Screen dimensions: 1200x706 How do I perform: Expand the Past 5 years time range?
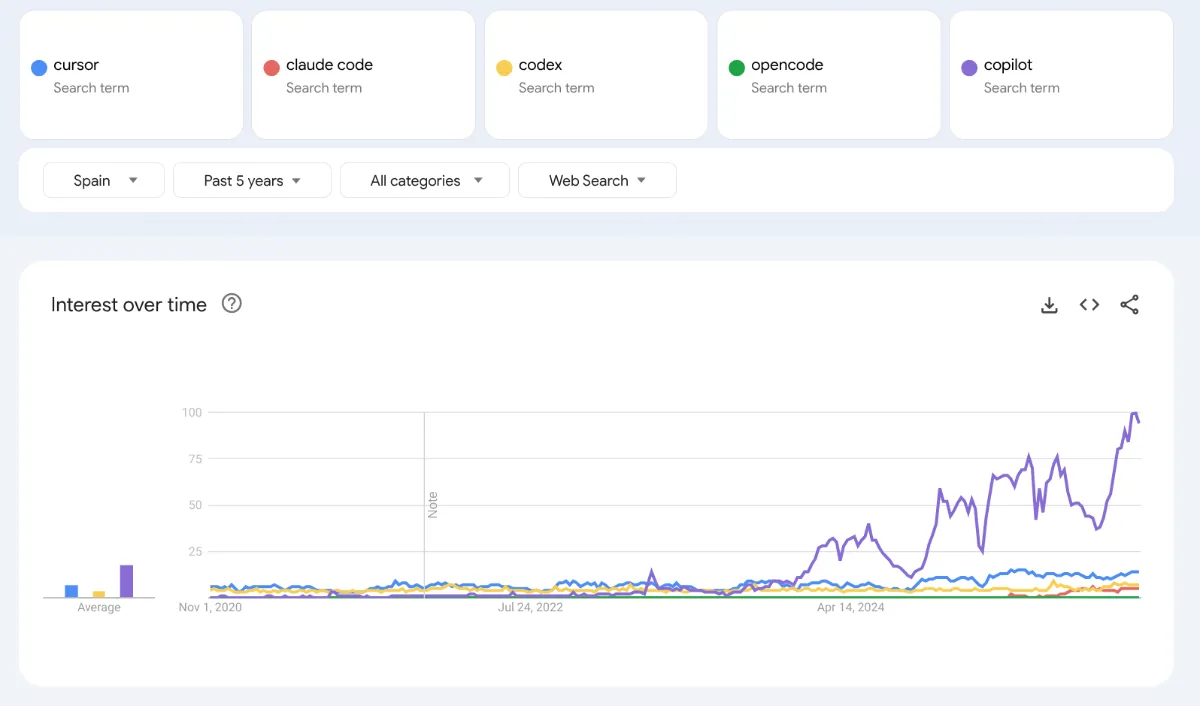pos(252,181)
